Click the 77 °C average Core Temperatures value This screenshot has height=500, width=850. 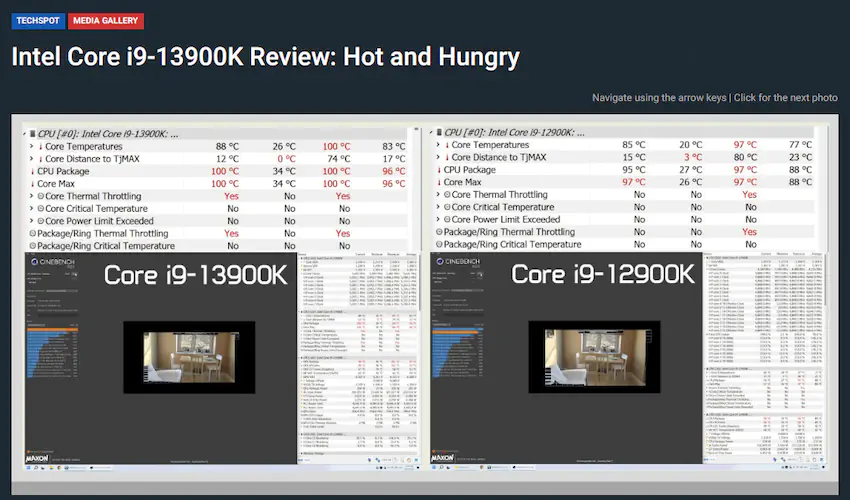tap(801, 145)
